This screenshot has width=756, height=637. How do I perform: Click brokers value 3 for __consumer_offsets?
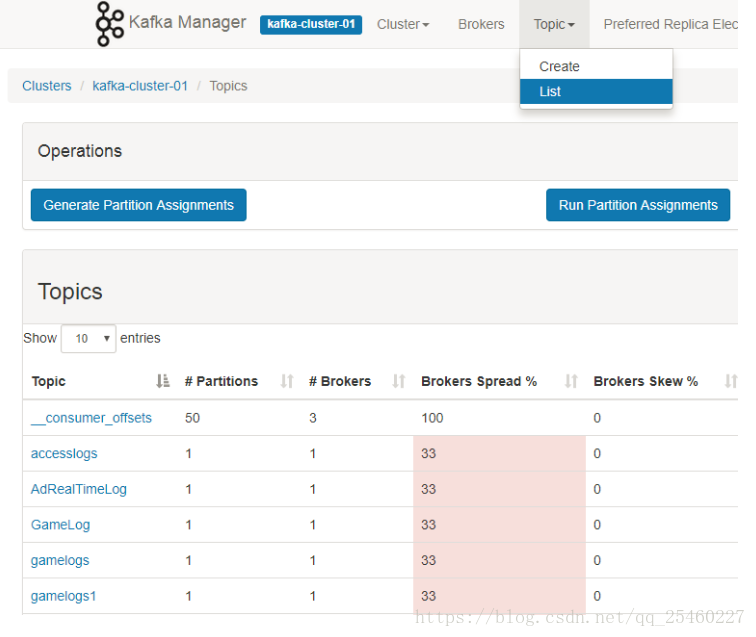click(x=313, y=418)
